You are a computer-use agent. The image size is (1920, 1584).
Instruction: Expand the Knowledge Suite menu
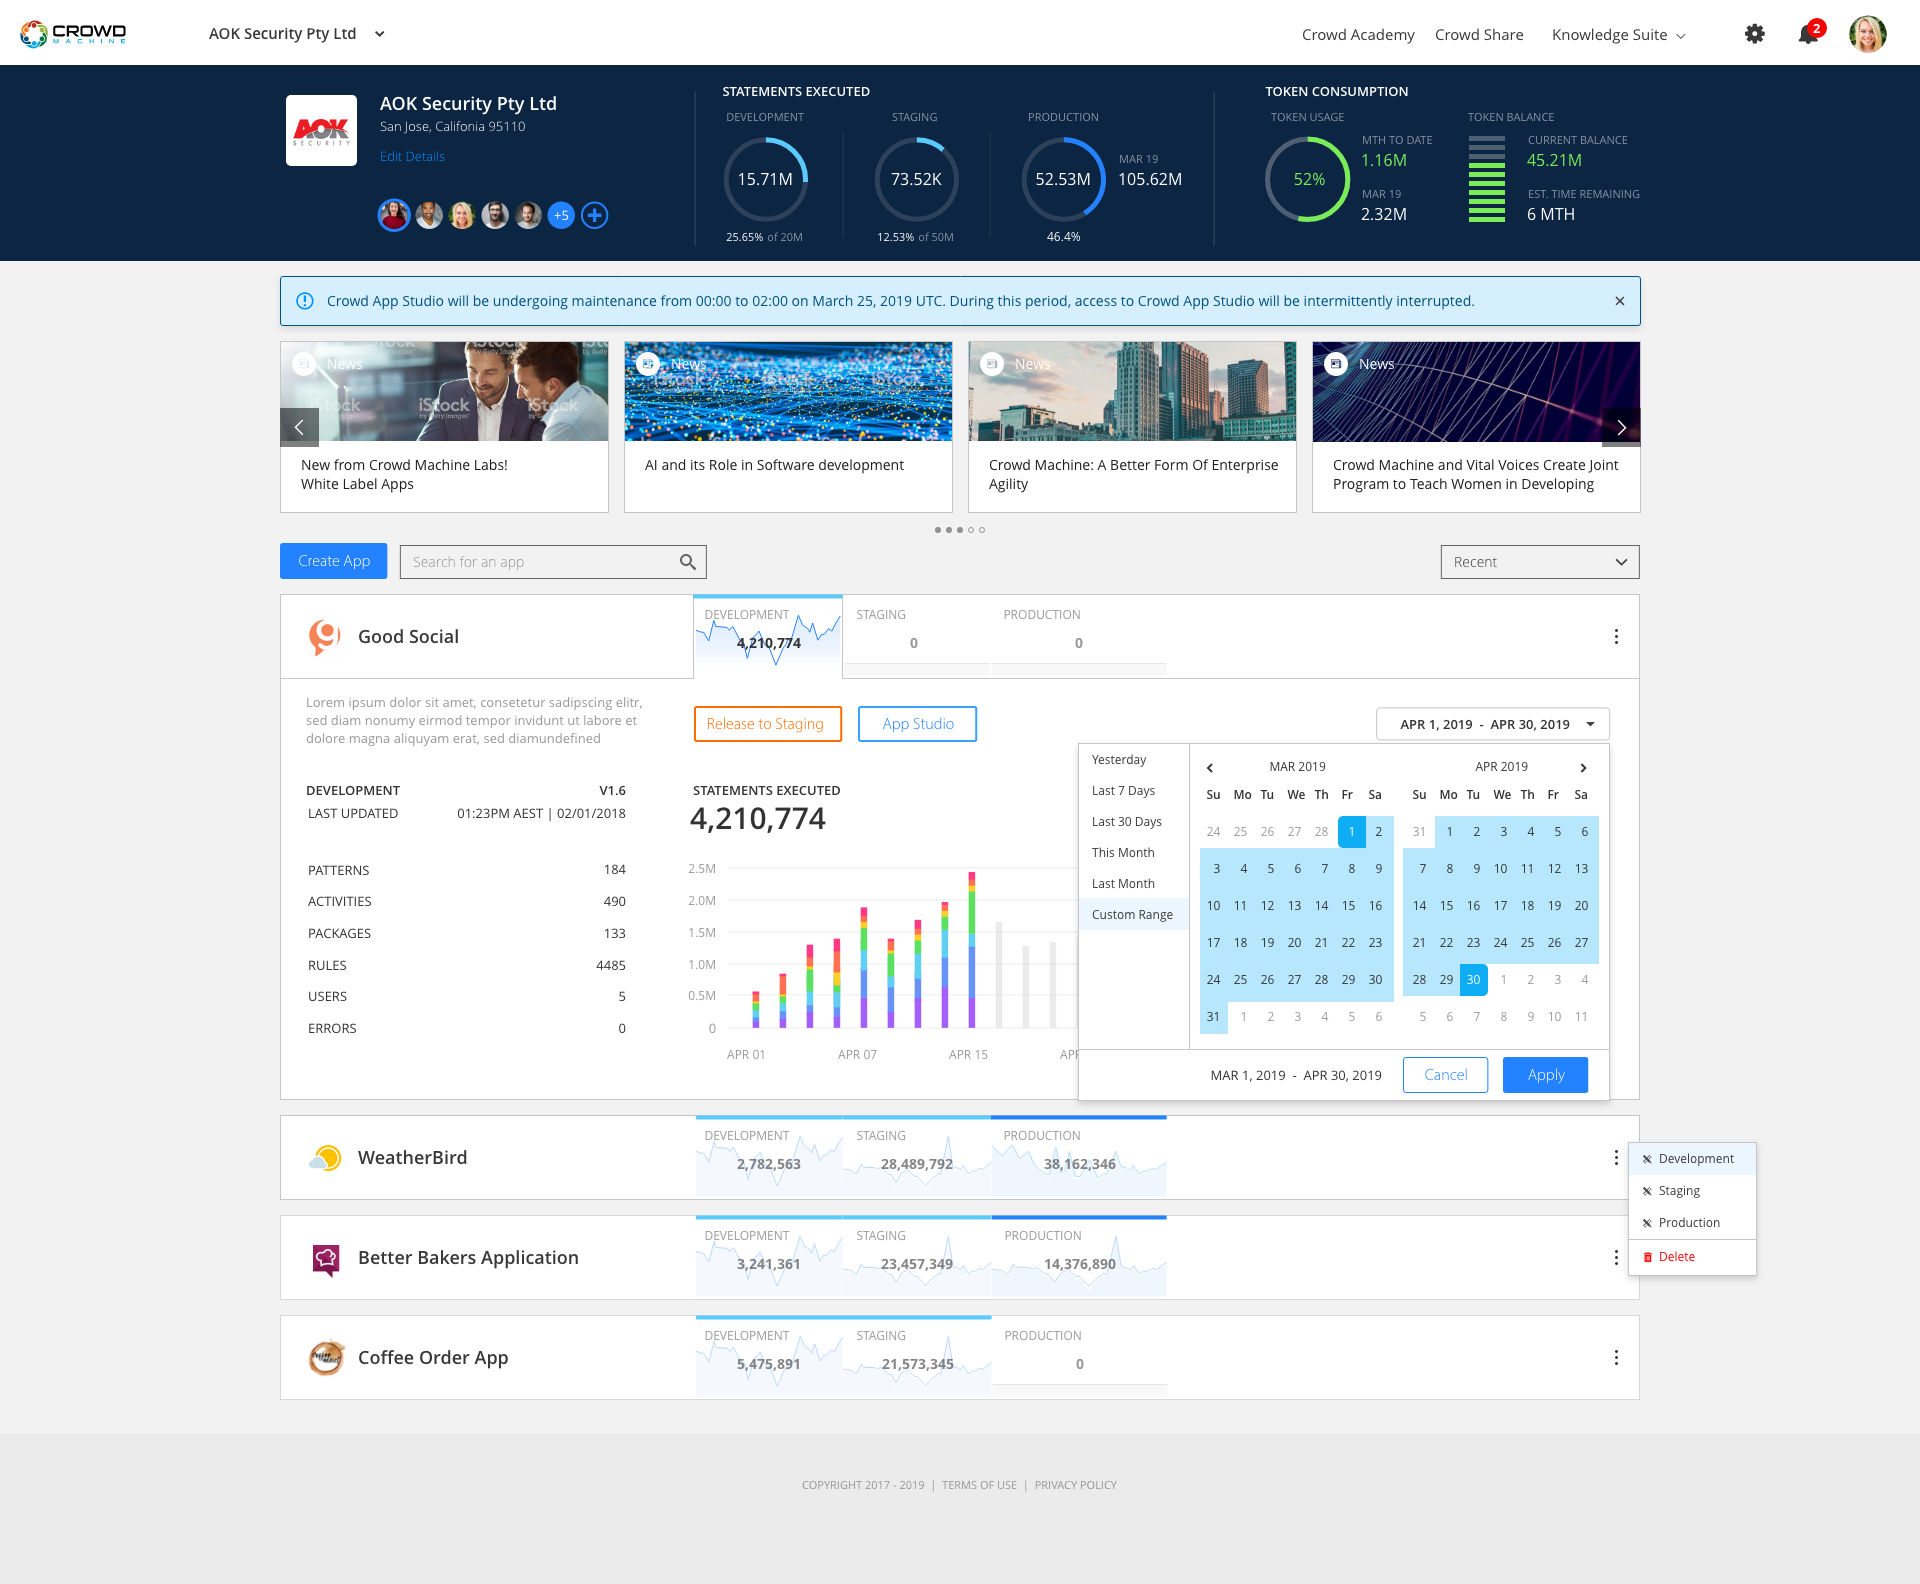(1619, 35)
